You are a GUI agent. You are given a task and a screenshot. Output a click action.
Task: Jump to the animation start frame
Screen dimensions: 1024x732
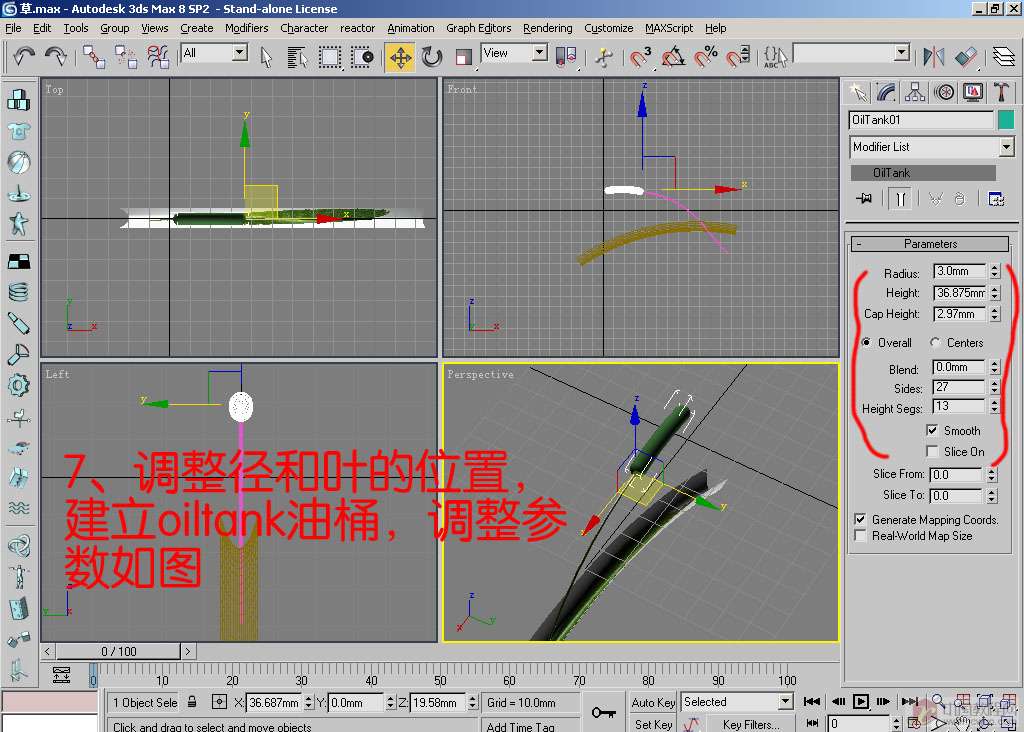(812, 702)
